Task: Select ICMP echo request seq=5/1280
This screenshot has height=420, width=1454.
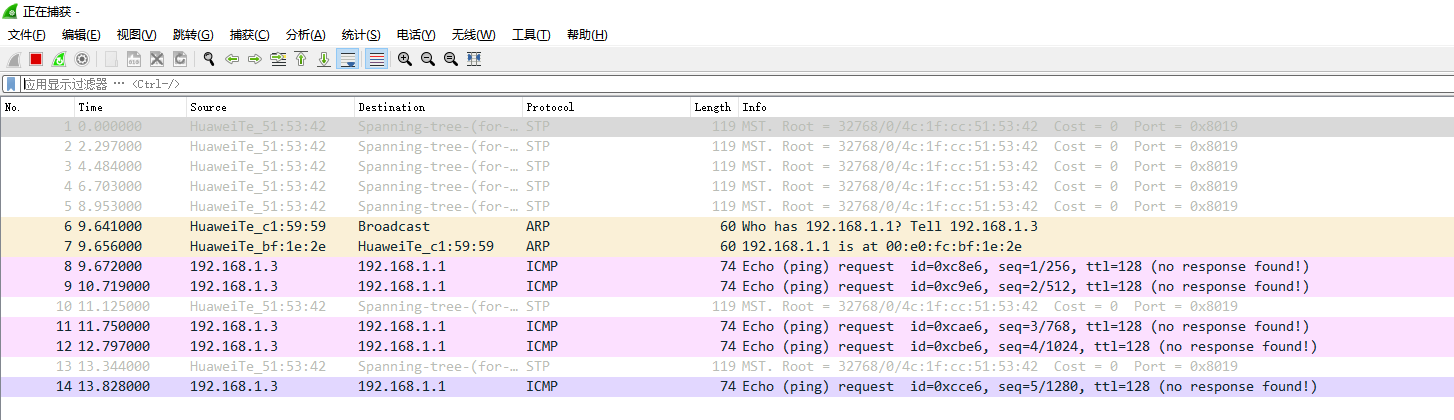Action: (x=727, y=386)
